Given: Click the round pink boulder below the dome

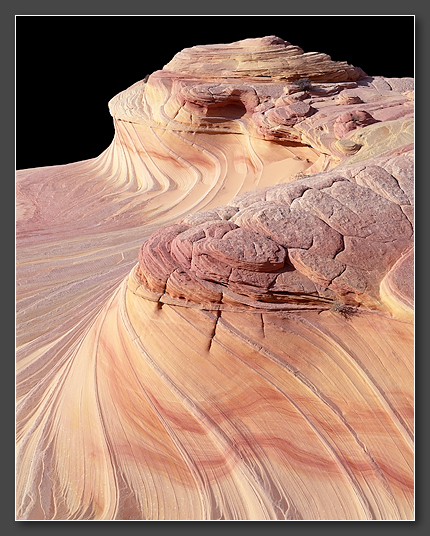Looking at the screenshot, I should click(355, 122).
